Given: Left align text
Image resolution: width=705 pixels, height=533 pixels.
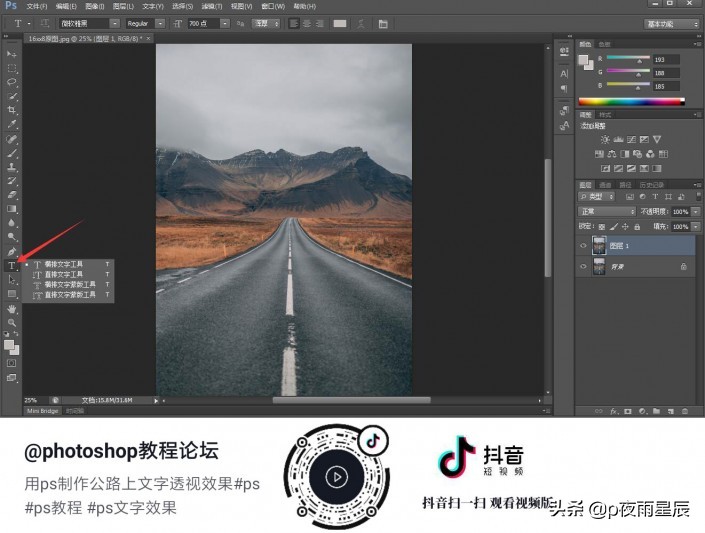Looking at the screenshot, I should pyautogui.click(x=294, y=24).
